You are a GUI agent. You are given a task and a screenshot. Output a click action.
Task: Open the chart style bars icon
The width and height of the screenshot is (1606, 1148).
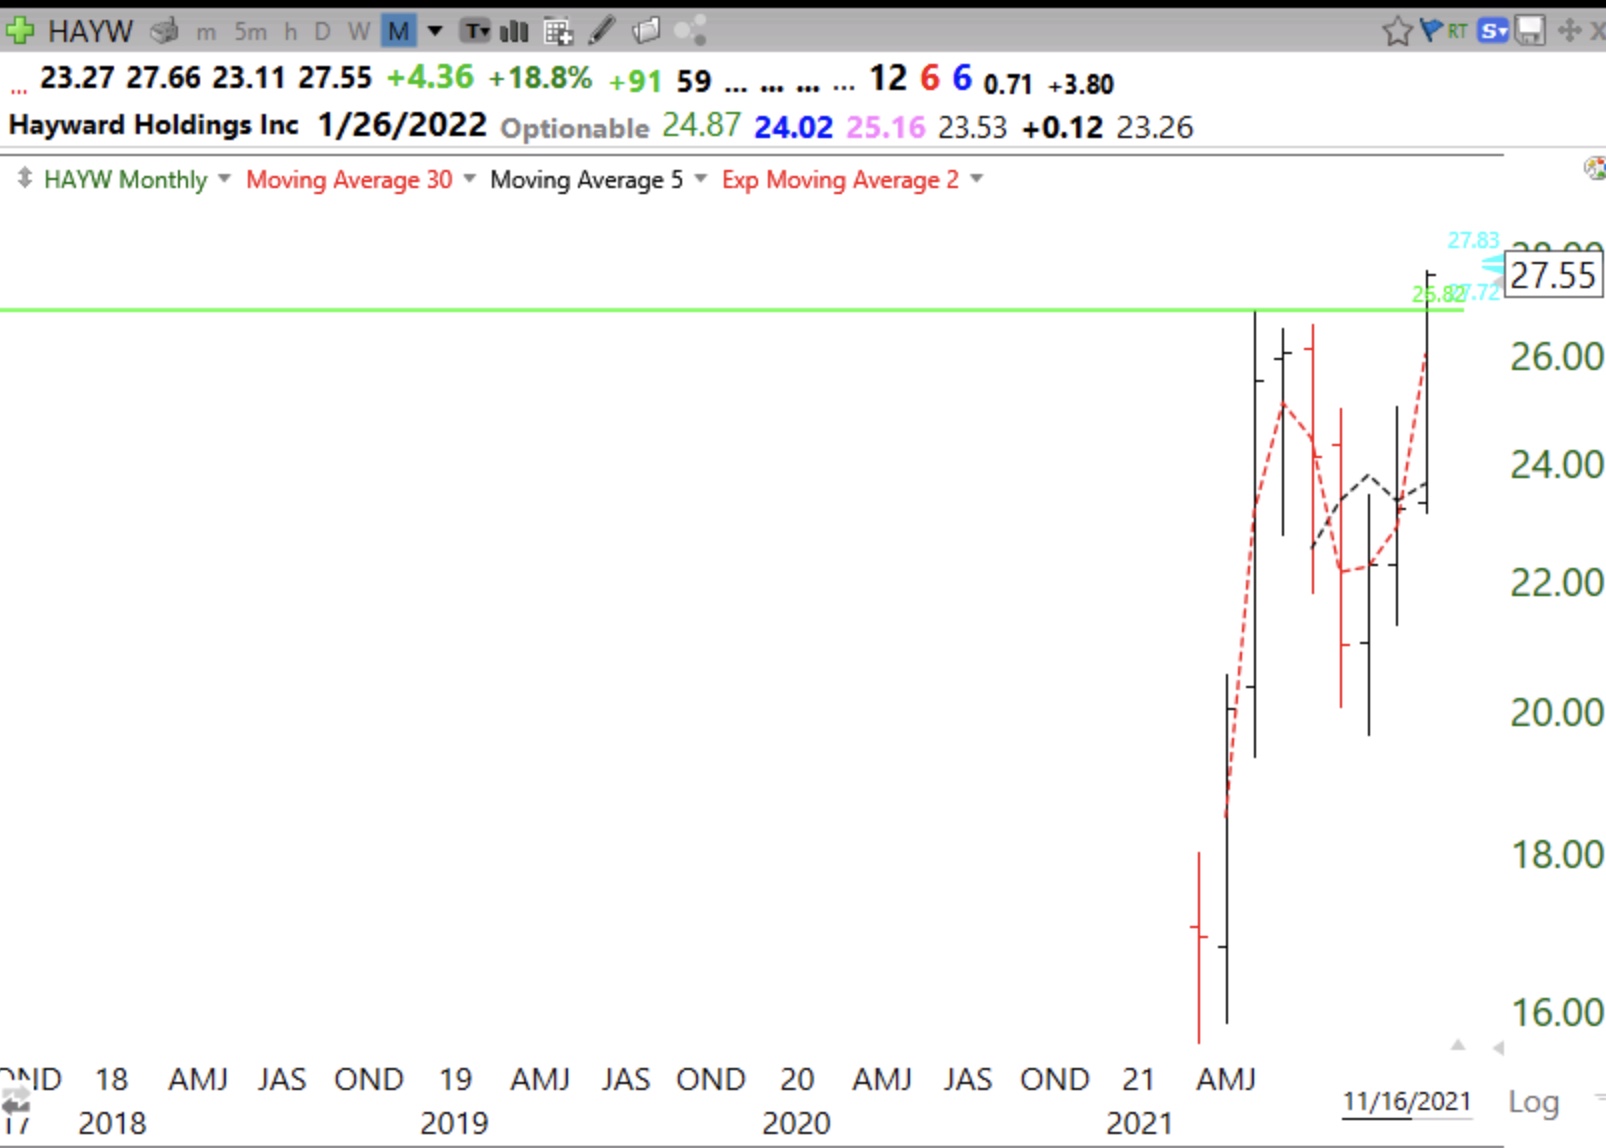[x=514, y=31]
